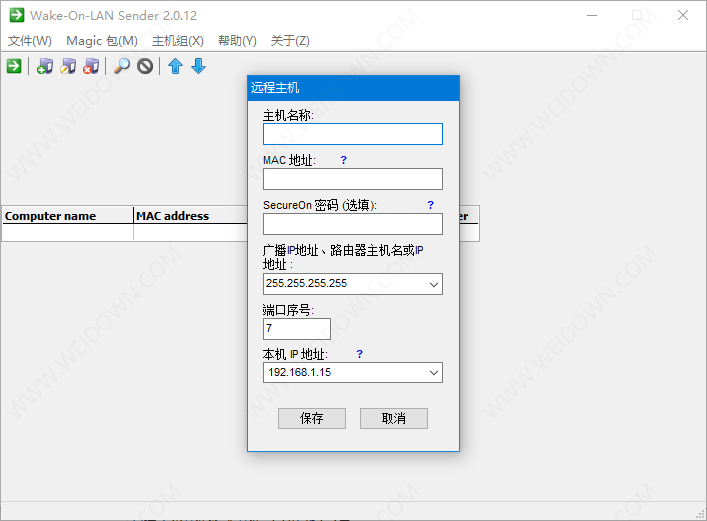Click the help question mark beside 本机 IP 地址

(359, 354)
